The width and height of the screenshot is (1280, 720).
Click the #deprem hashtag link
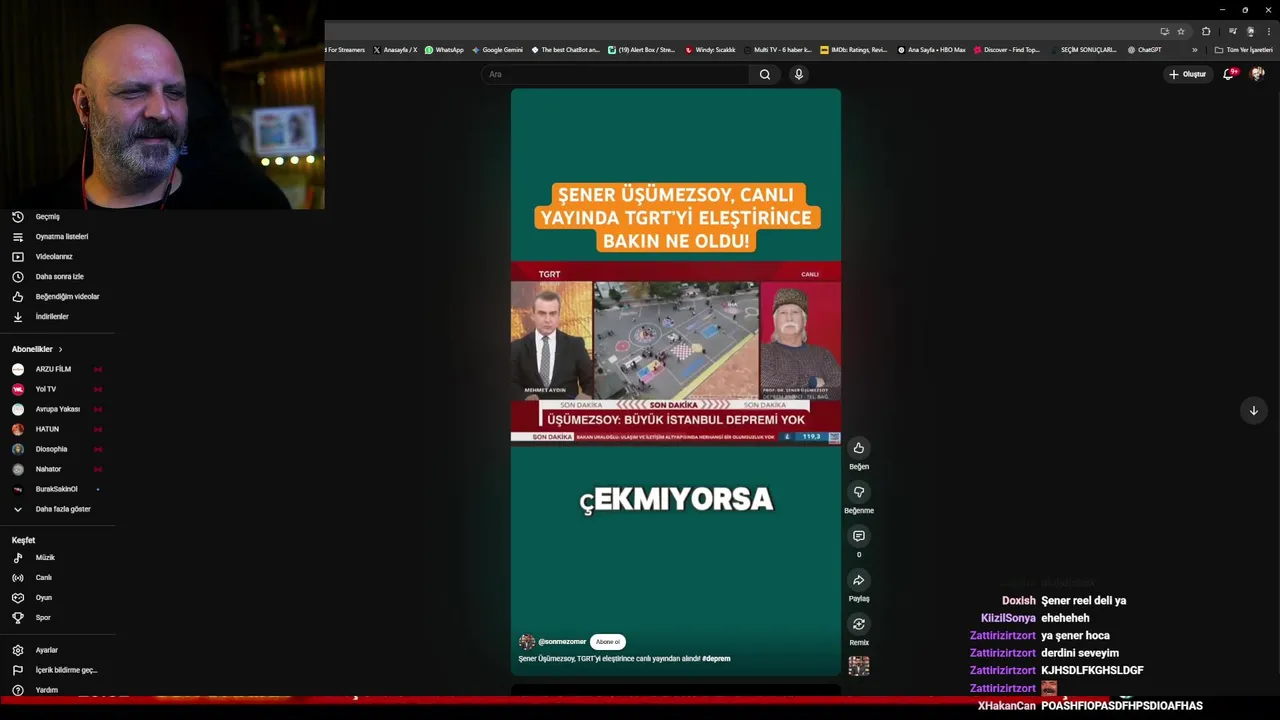(x=716, y=659)
